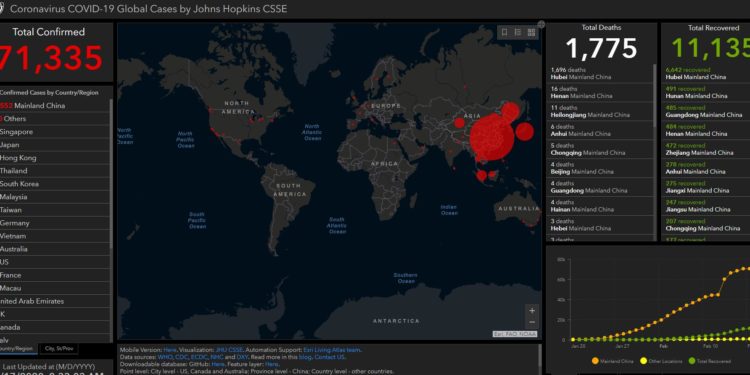750x375 pixels.
Task: Open the map legend list icon
Action: coord(518,32)
